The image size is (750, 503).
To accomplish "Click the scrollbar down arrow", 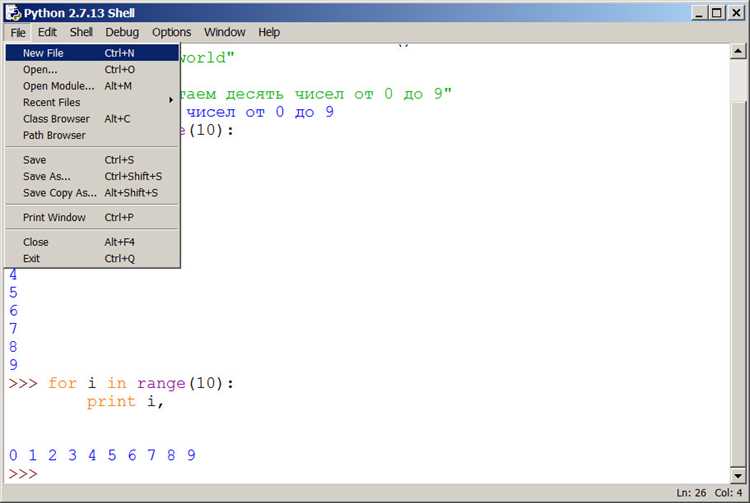I will coord(738,475).
